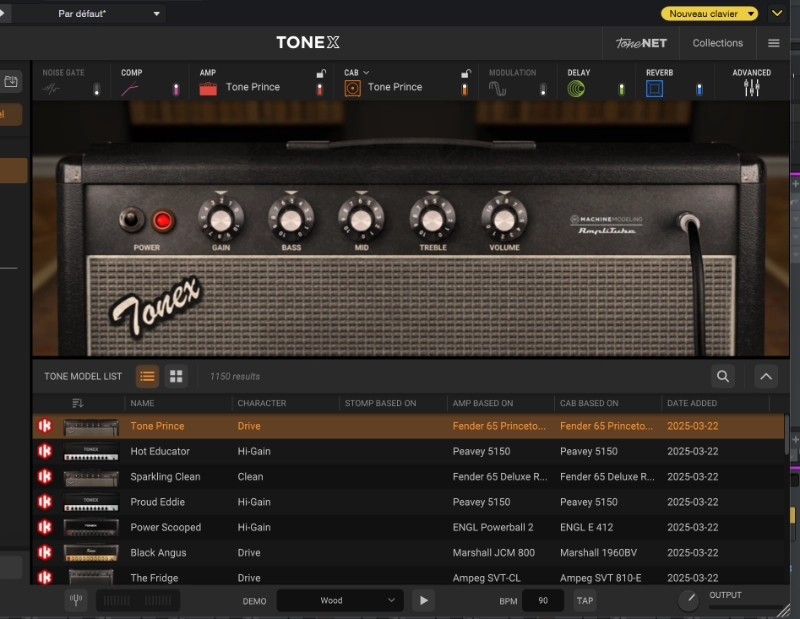
Task: Select the Proud Eddie tone model
Action: (x=408, y=502)
